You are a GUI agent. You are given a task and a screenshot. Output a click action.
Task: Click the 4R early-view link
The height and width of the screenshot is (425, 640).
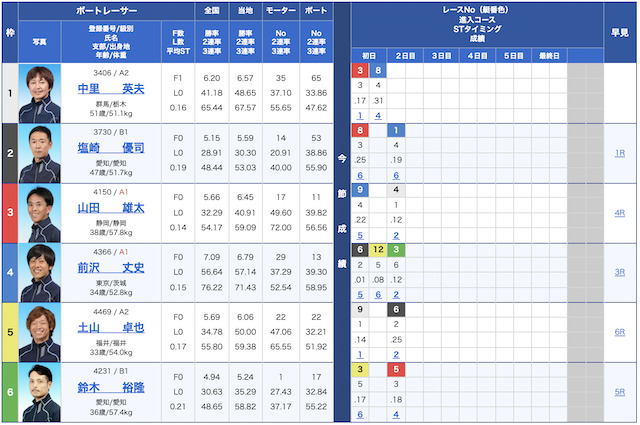click(620, 213)
